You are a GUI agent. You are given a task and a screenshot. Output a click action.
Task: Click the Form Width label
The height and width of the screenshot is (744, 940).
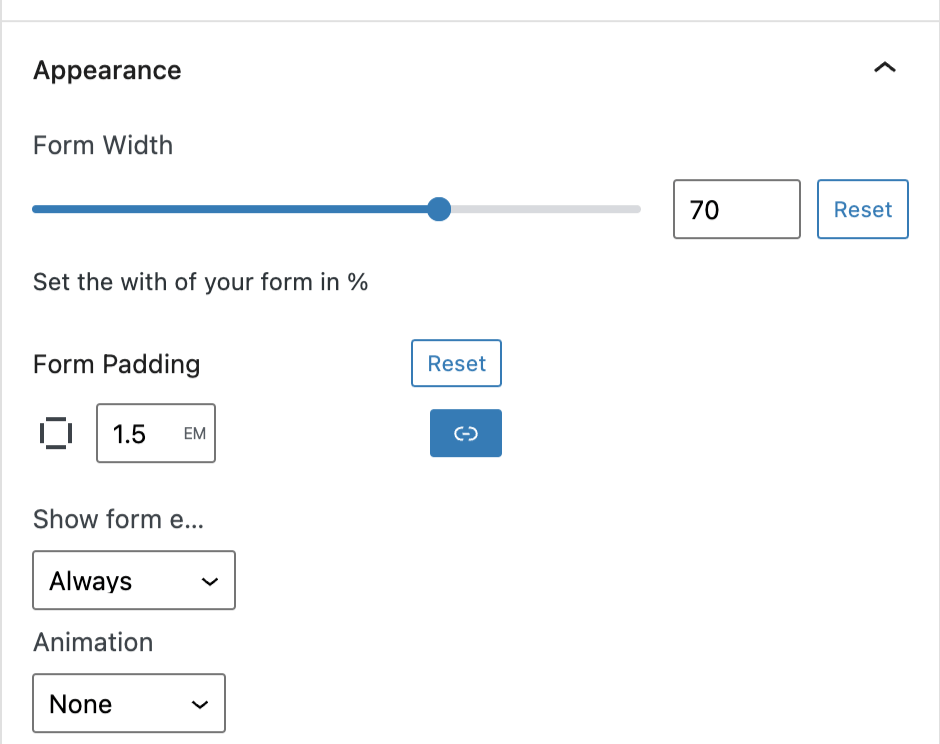click(103, 145)
